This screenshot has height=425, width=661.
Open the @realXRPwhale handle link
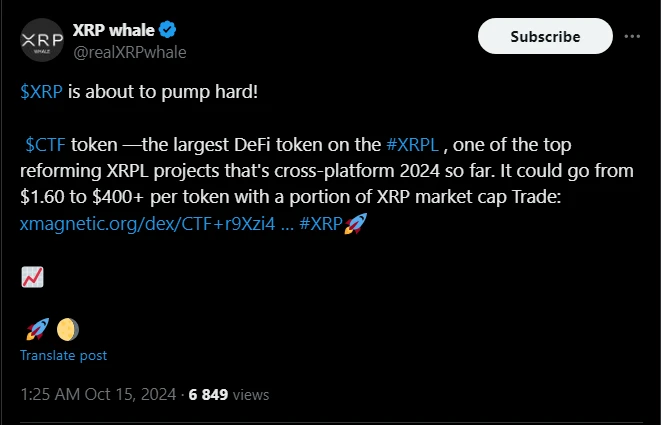point(129,52)
